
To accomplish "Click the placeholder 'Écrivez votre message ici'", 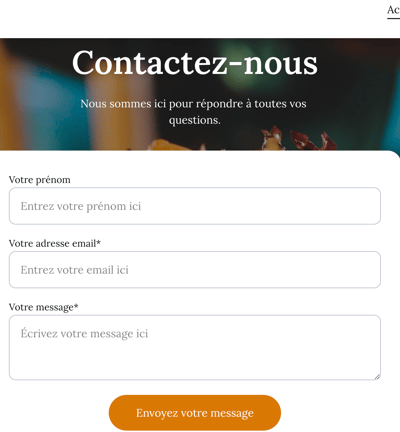I will point(84,334).
